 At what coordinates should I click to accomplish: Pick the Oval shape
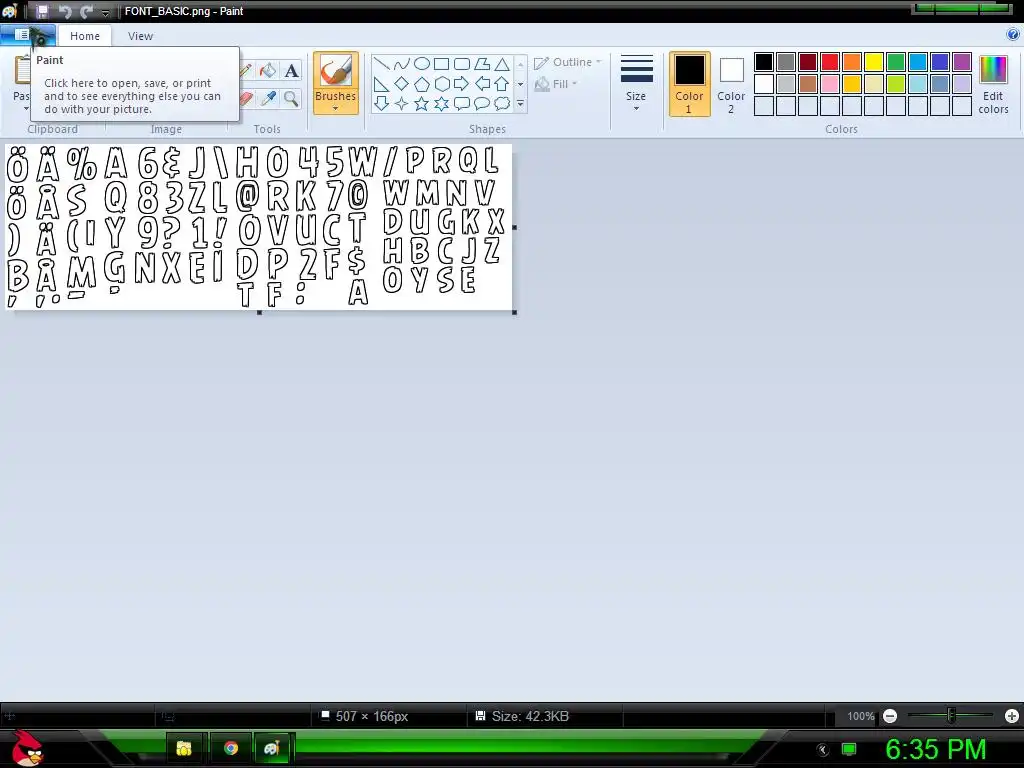[422, 63]
